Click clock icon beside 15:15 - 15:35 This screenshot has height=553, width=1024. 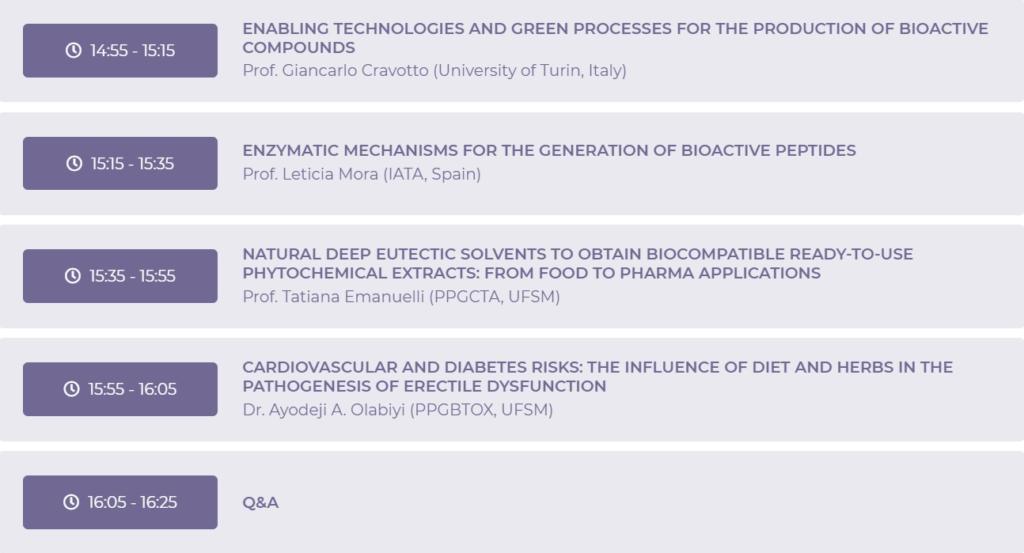[x=74, y=163]
